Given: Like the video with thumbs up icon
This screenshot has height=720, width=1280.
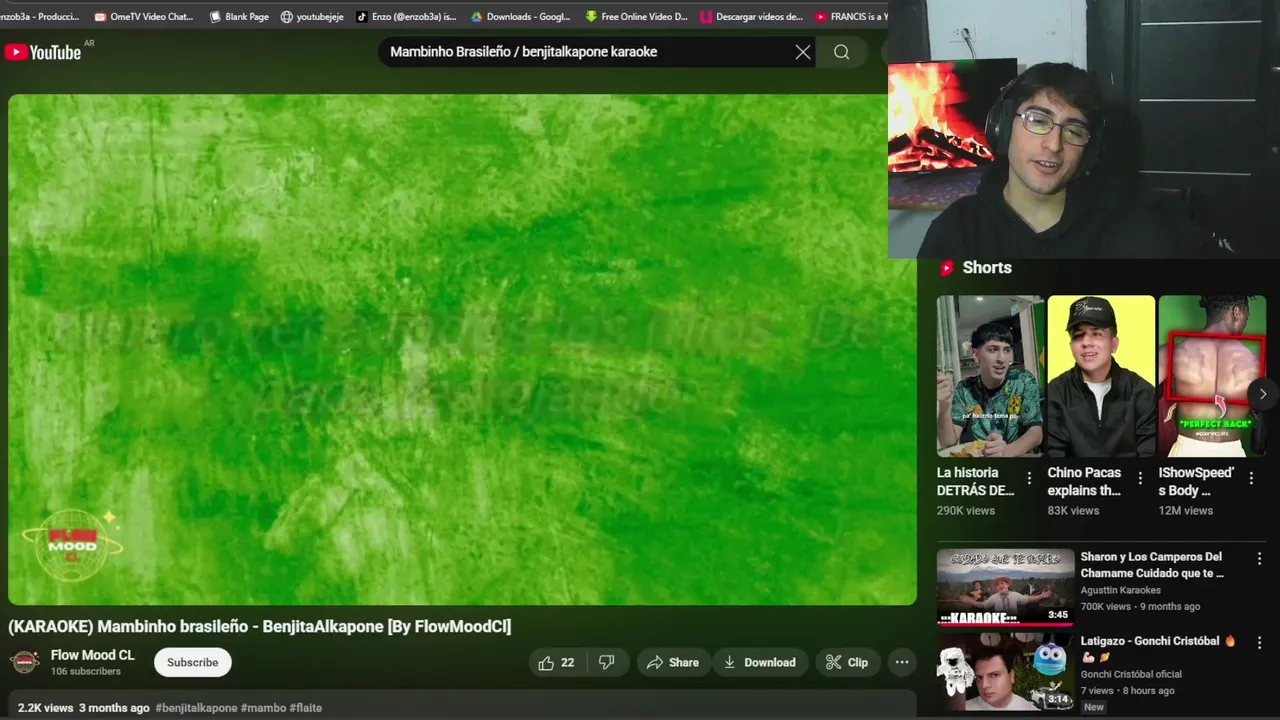Looking at the screenshot, I should coord(557,662).
